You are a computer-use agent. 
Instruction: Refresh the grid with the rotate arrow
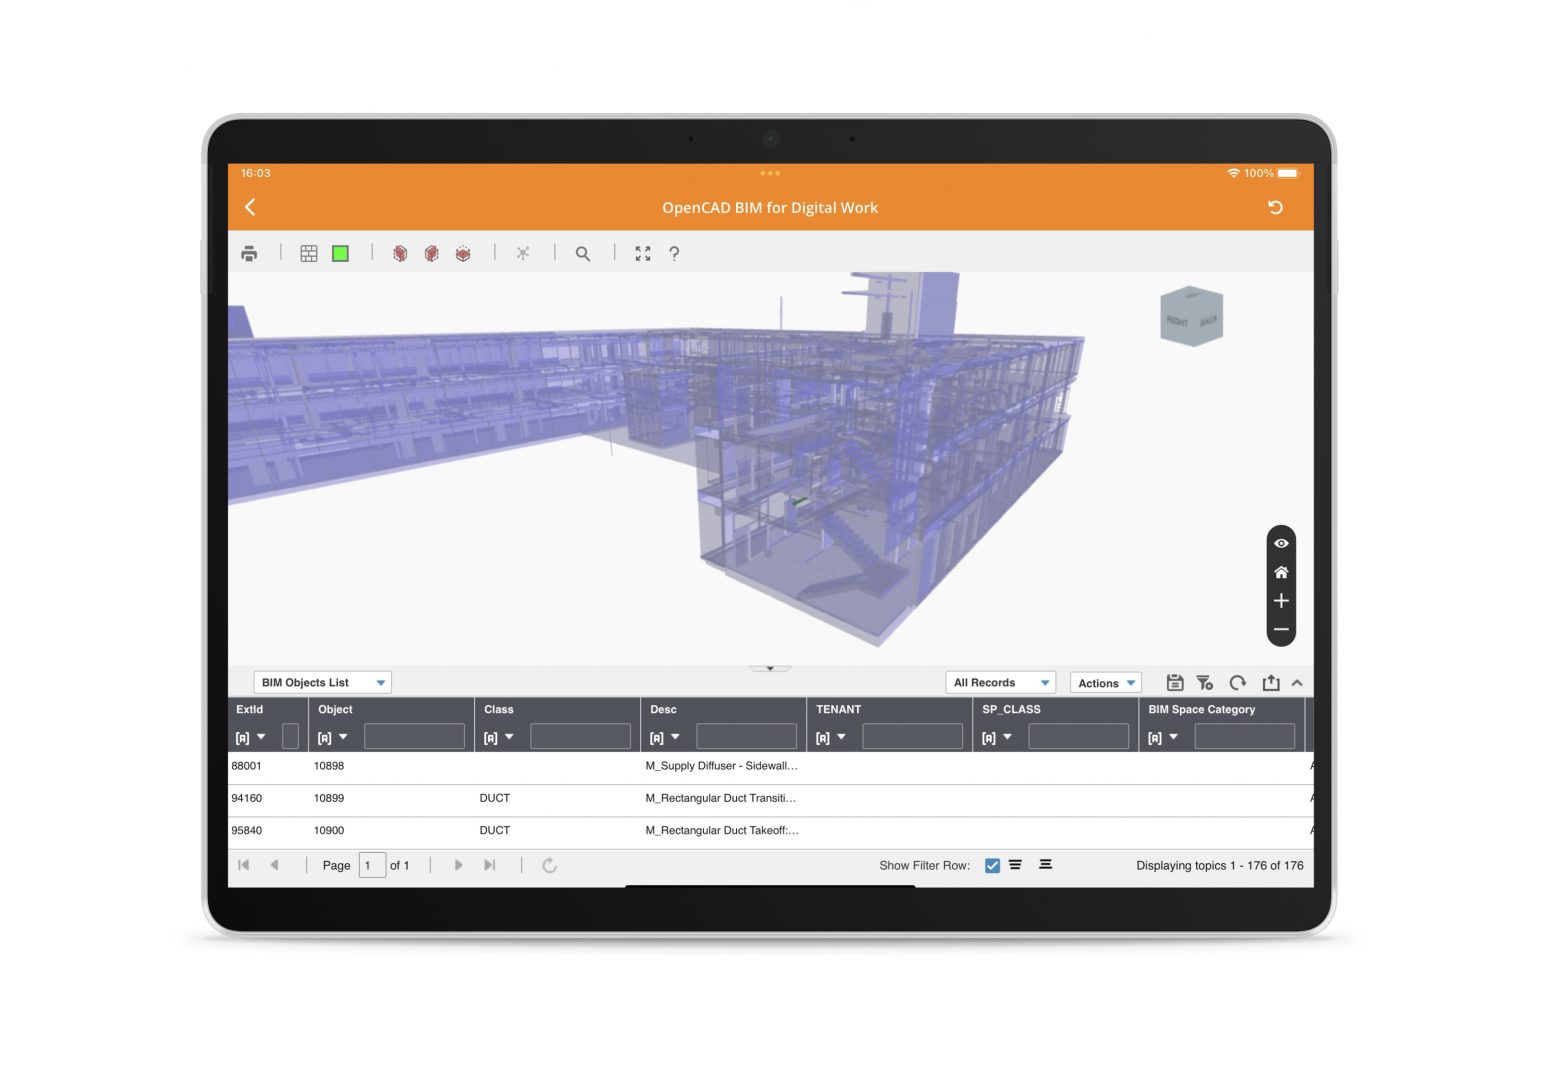[1238, 683]
